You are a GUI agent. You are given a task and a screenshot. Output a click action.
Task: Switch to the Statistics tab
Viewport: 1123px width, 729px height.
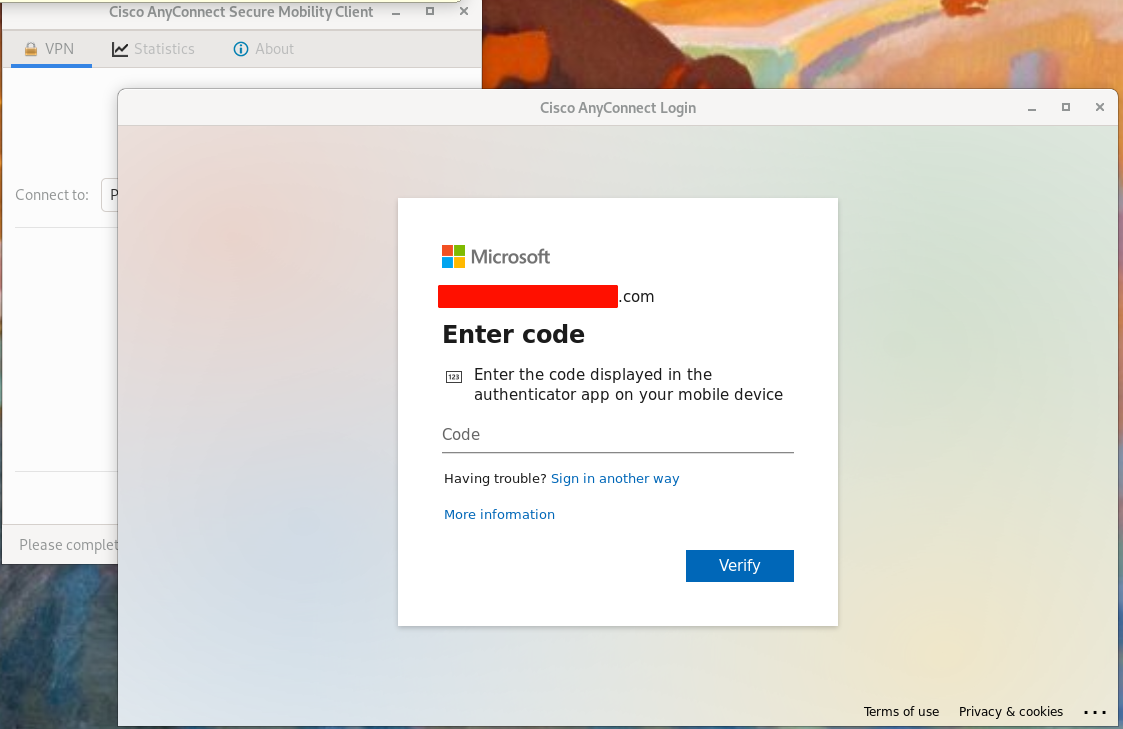pyautogui.click(x=153, y=49)
